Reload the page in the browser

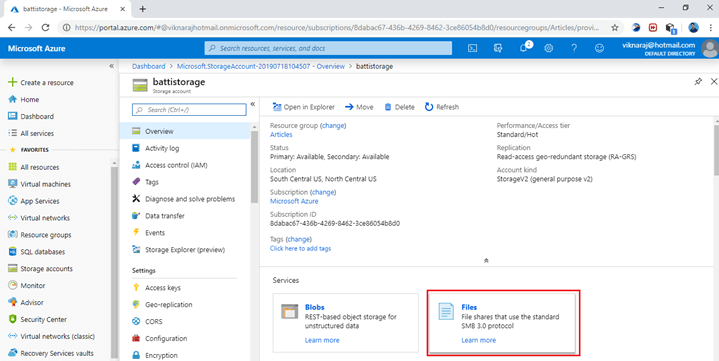[x=45, y=28]
